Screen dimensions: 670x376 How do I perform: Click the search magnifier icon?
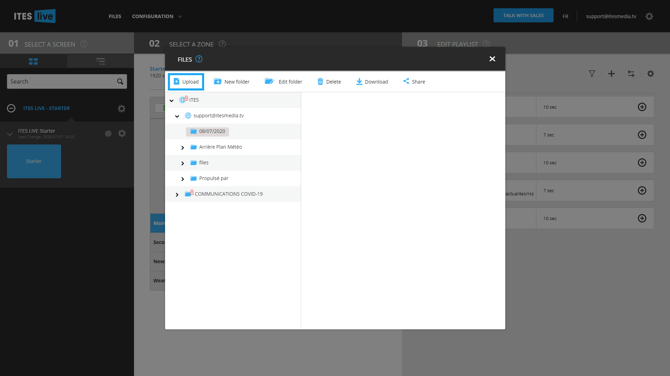pos(120,81)
